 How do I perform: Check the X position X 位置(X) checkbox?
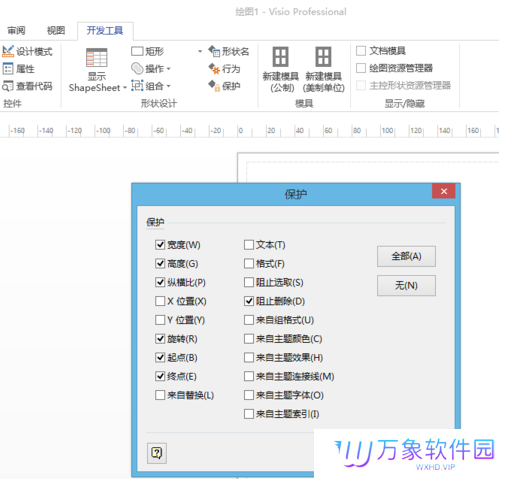[x=160, y=301]
